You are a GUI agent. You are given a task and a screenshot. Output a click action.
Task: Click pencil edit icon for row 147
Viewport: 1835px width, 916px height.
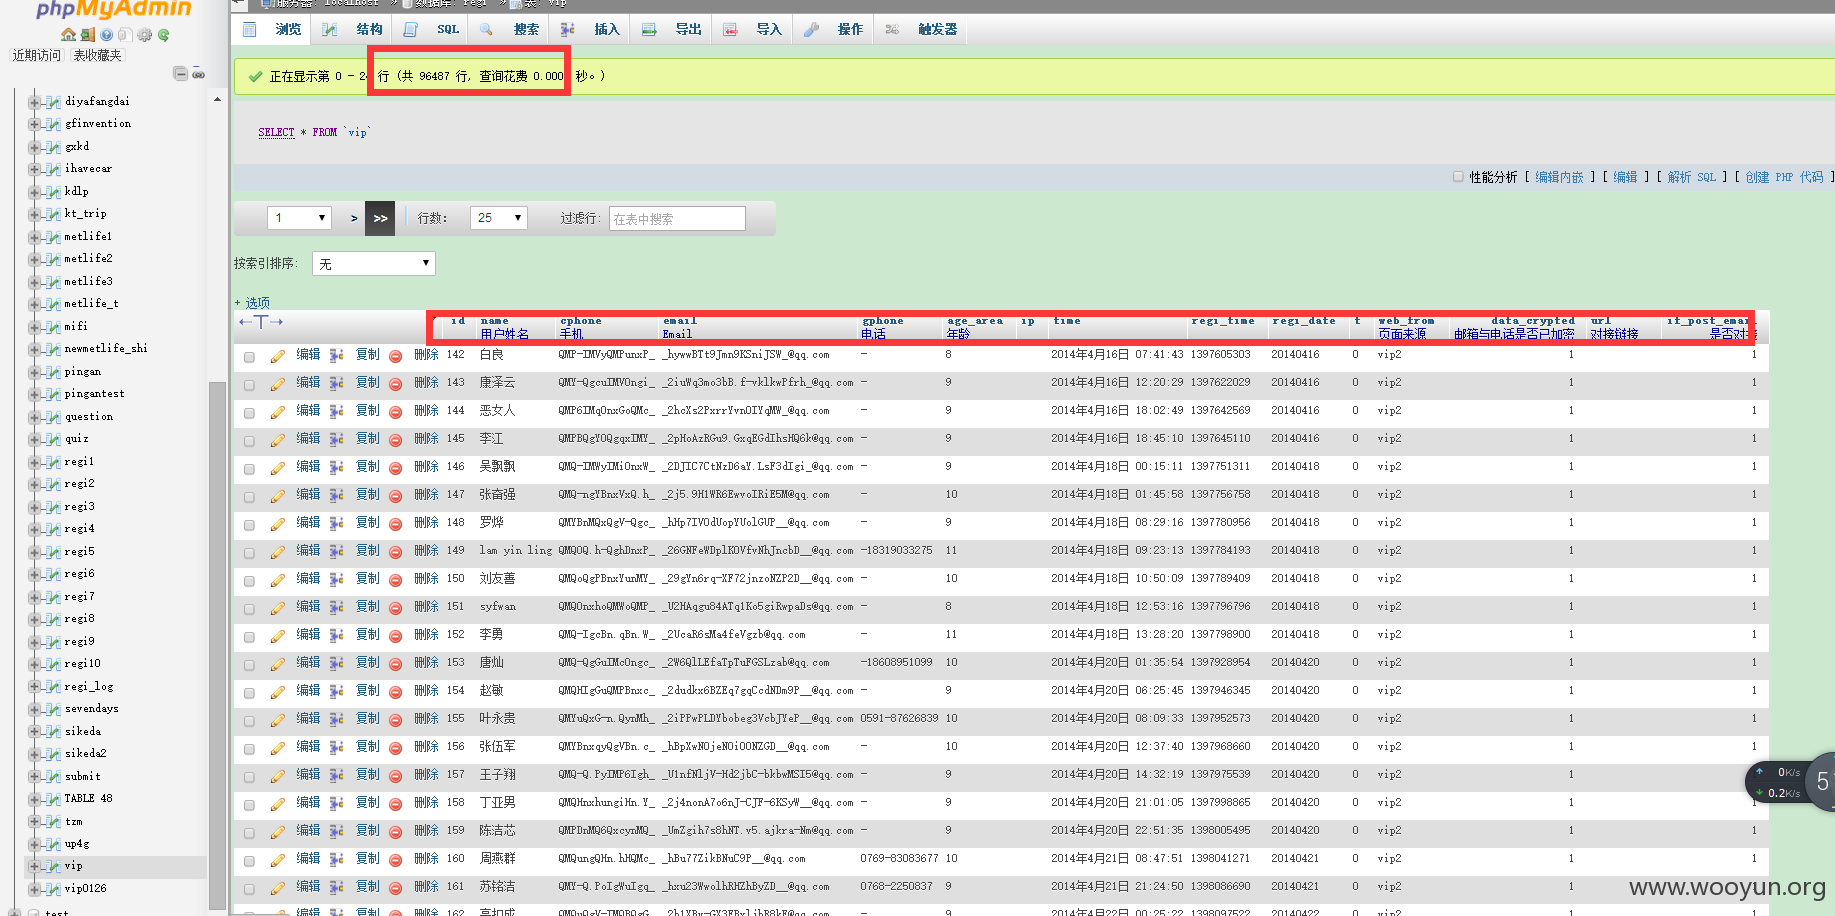point(278,495)
